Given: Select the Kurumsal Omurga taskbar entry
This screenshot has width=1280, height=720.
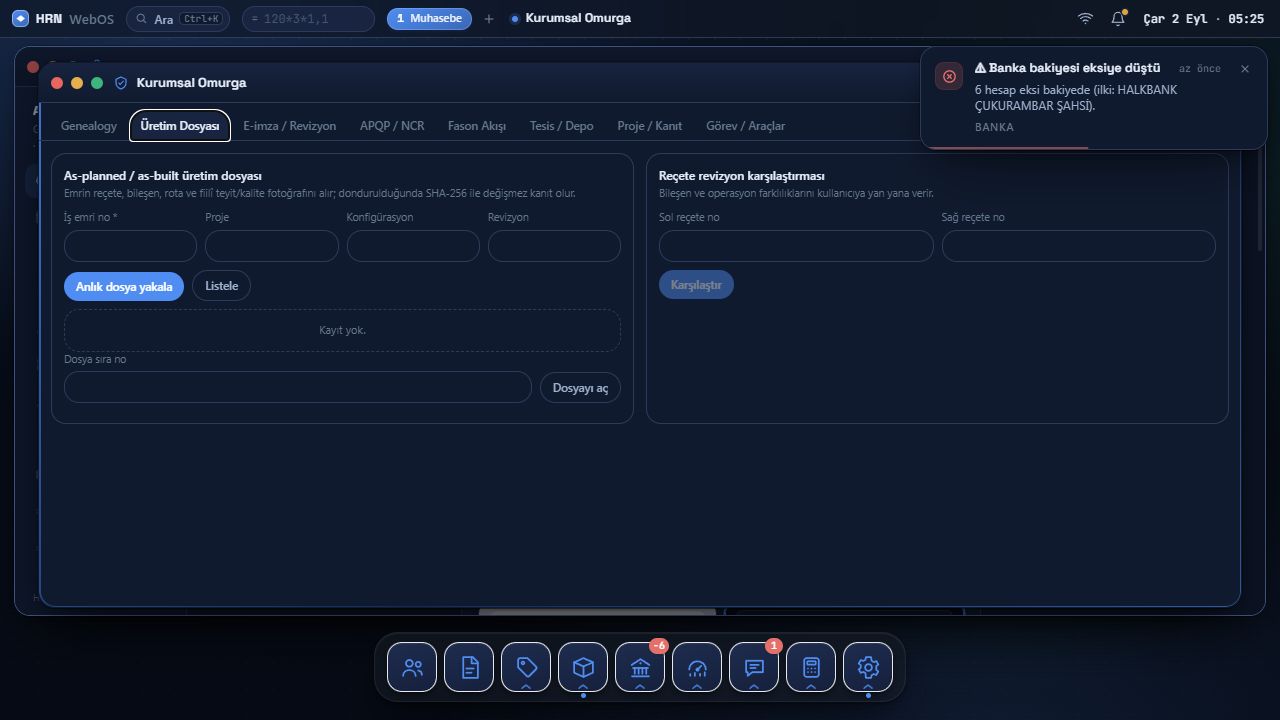Looking at the screenshot, I should [570, 19].
